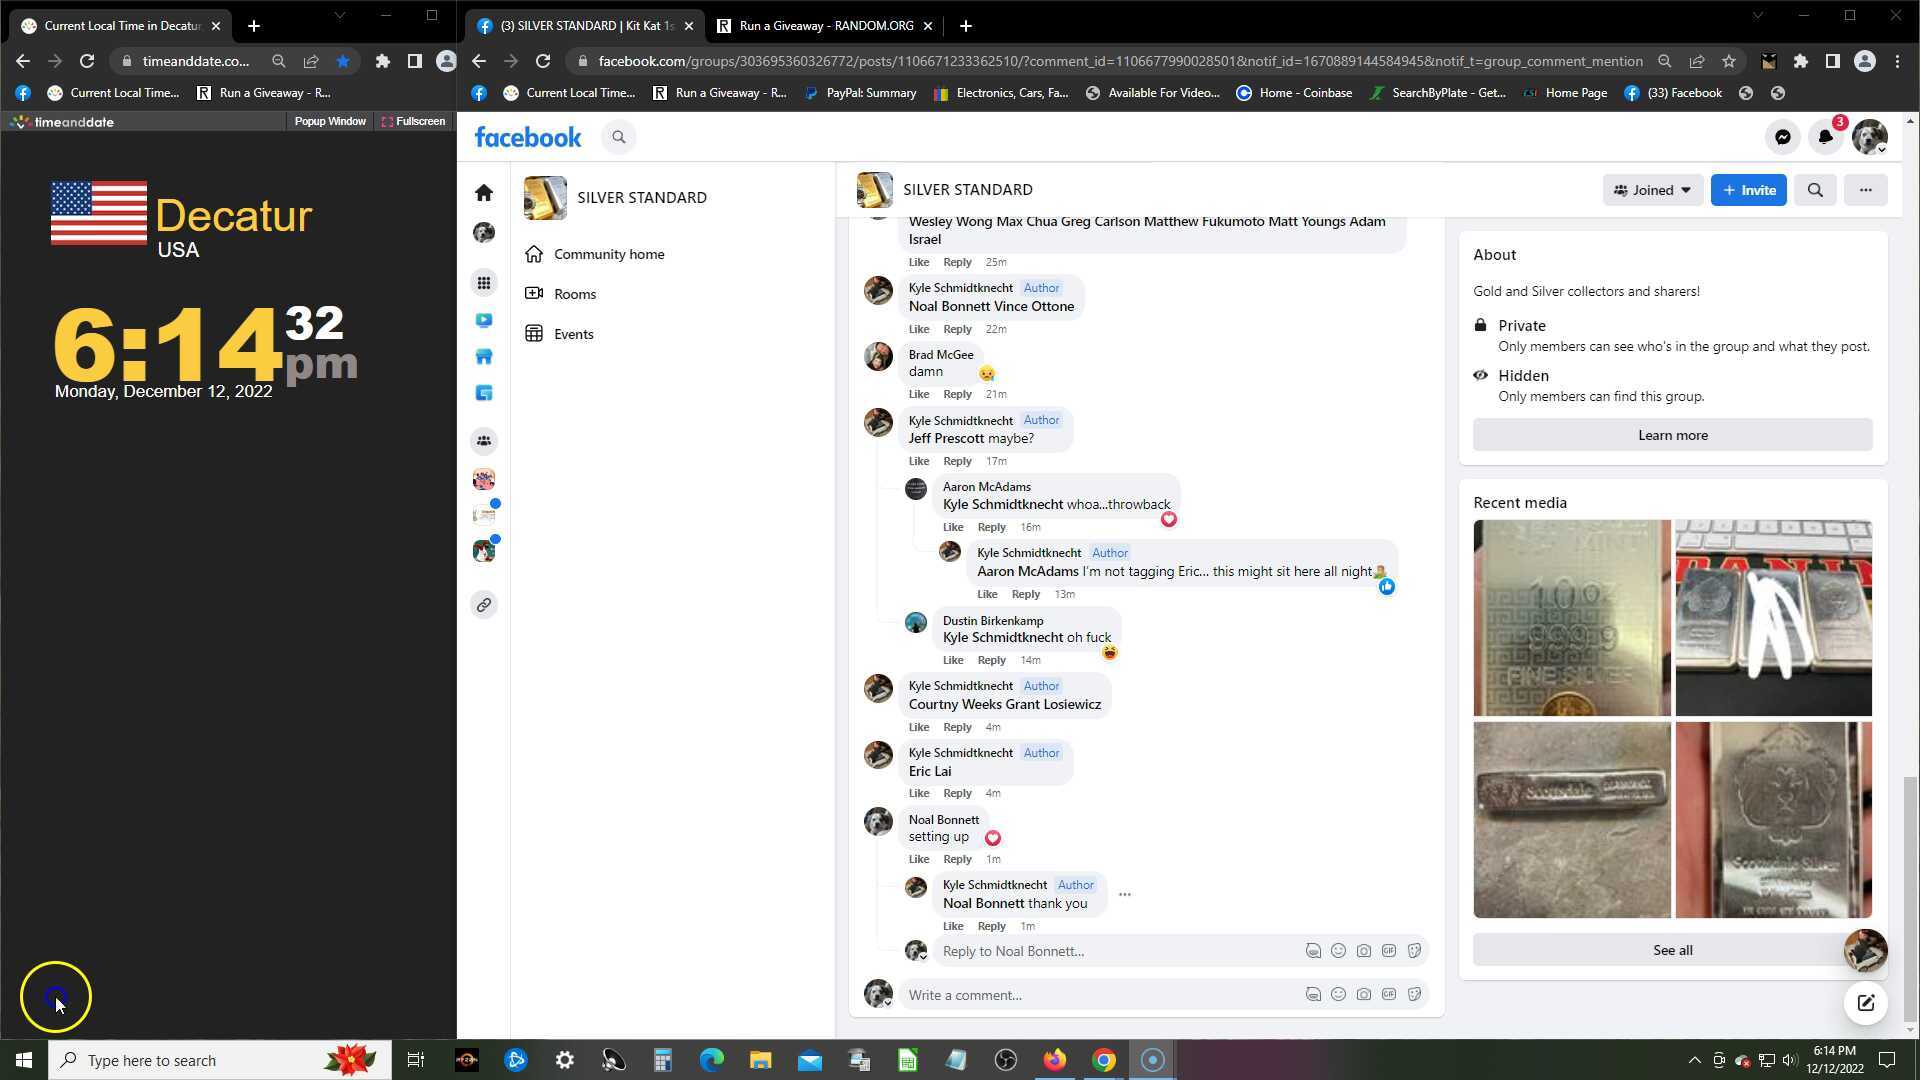Viewport: 1920px width, 1080px height.
Task: Open the groups icon in left sidebar
Action: tap(484, 441)
